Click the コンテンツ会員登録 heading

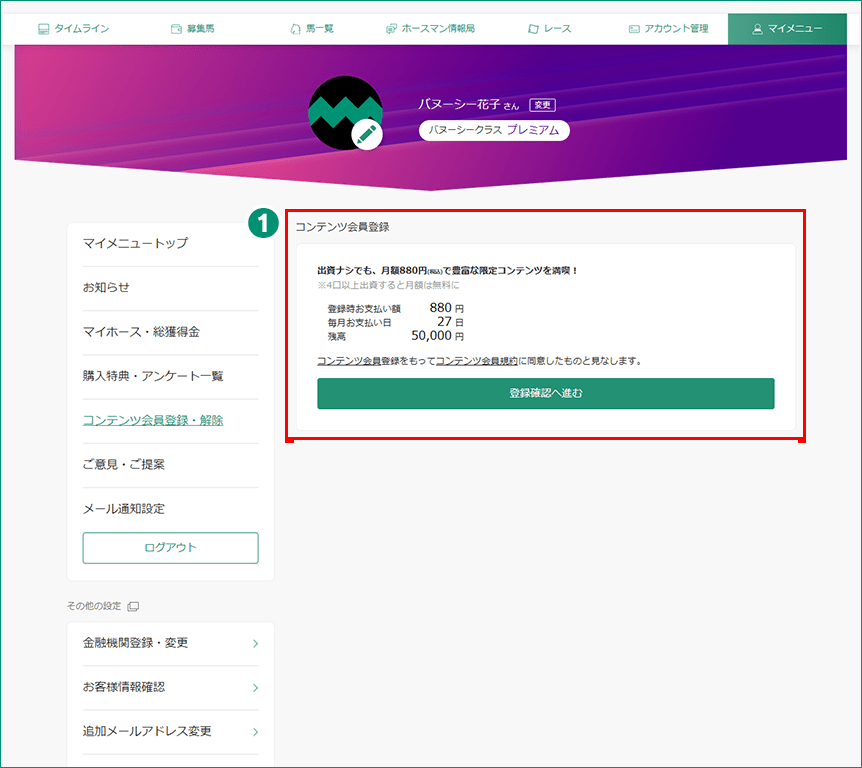342,227
